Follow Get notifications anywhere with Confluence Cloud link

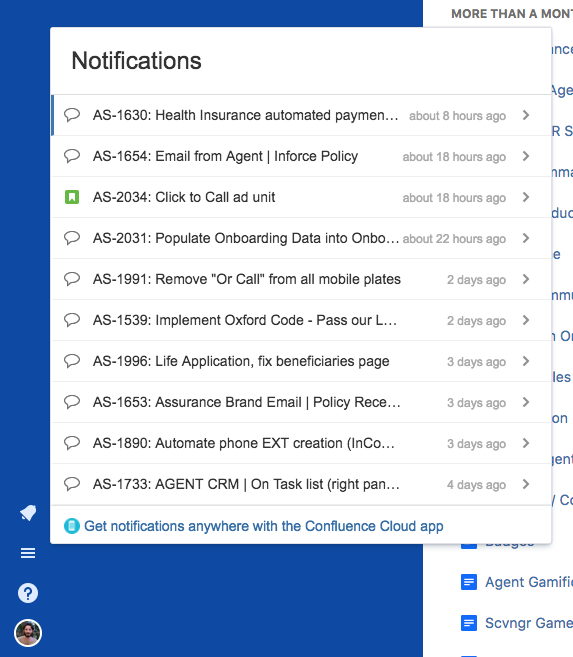pos(263,526)
